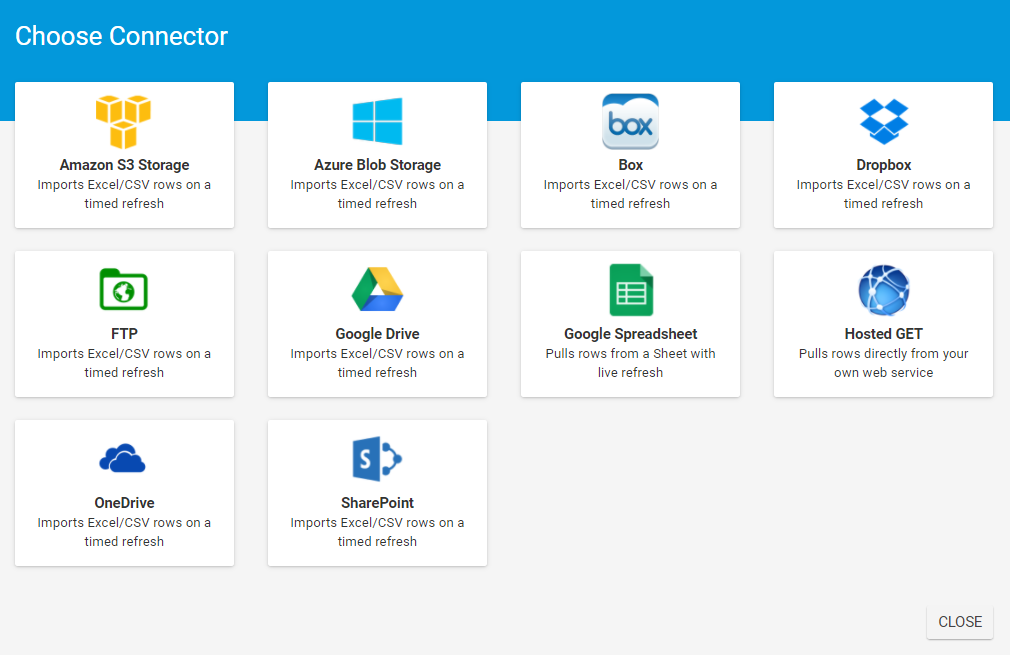Image resolution: width=1010 pixels, height=655 pixels.
Task: Select the Dropbox connector title
Action: pos(884,165)
